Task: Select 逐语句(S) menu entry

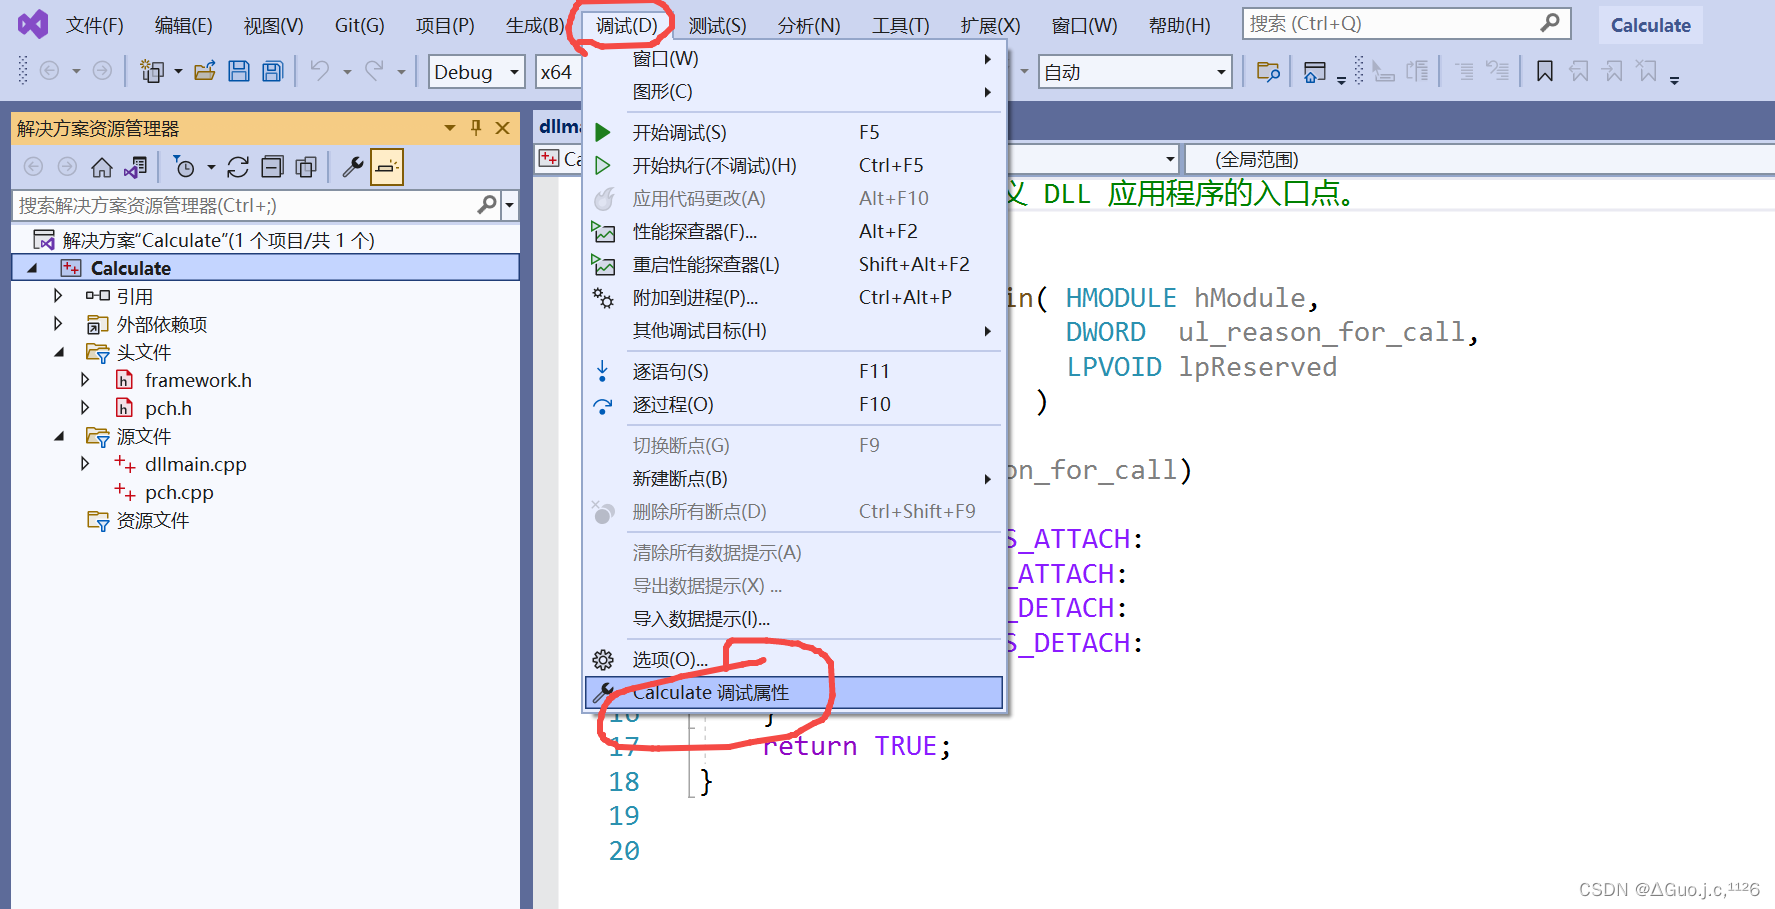Action: 794,371
